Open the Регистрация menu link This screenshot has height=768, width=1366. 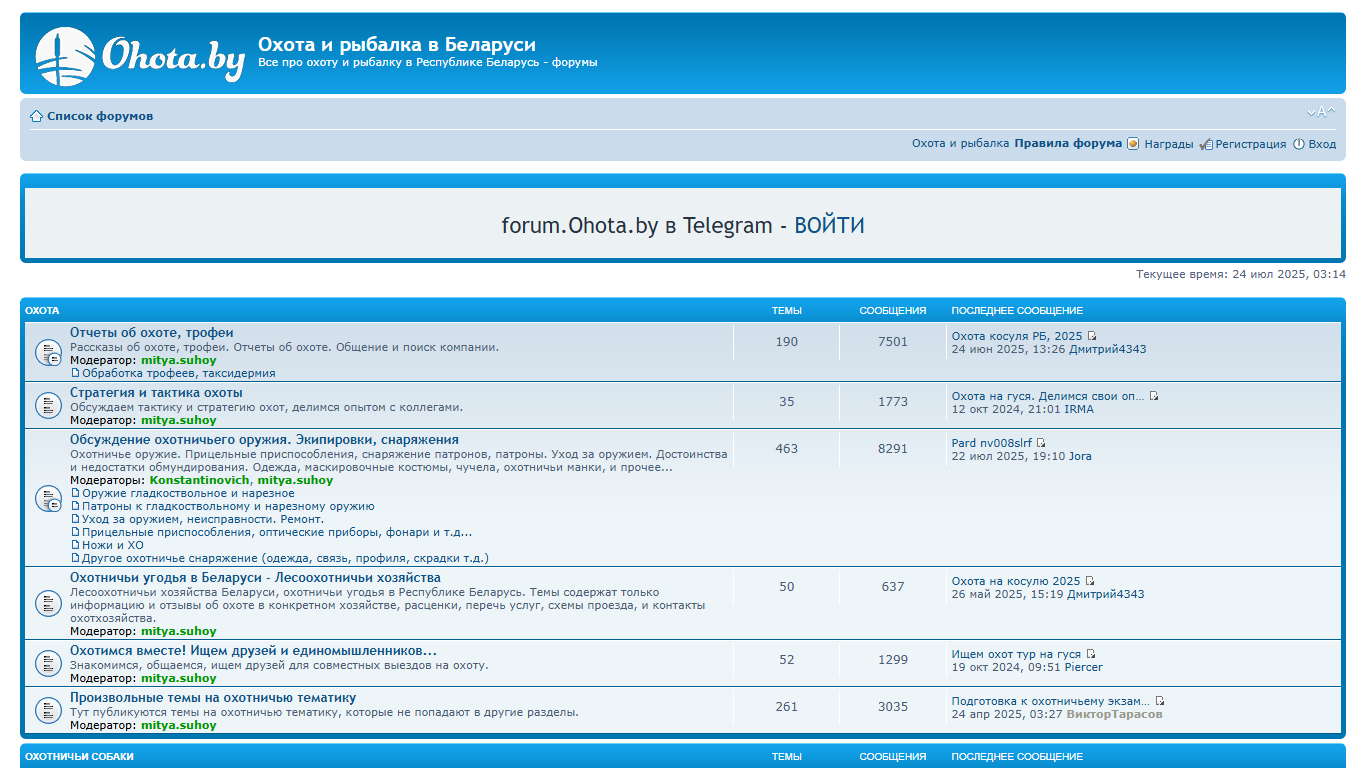pos(1251,144)
